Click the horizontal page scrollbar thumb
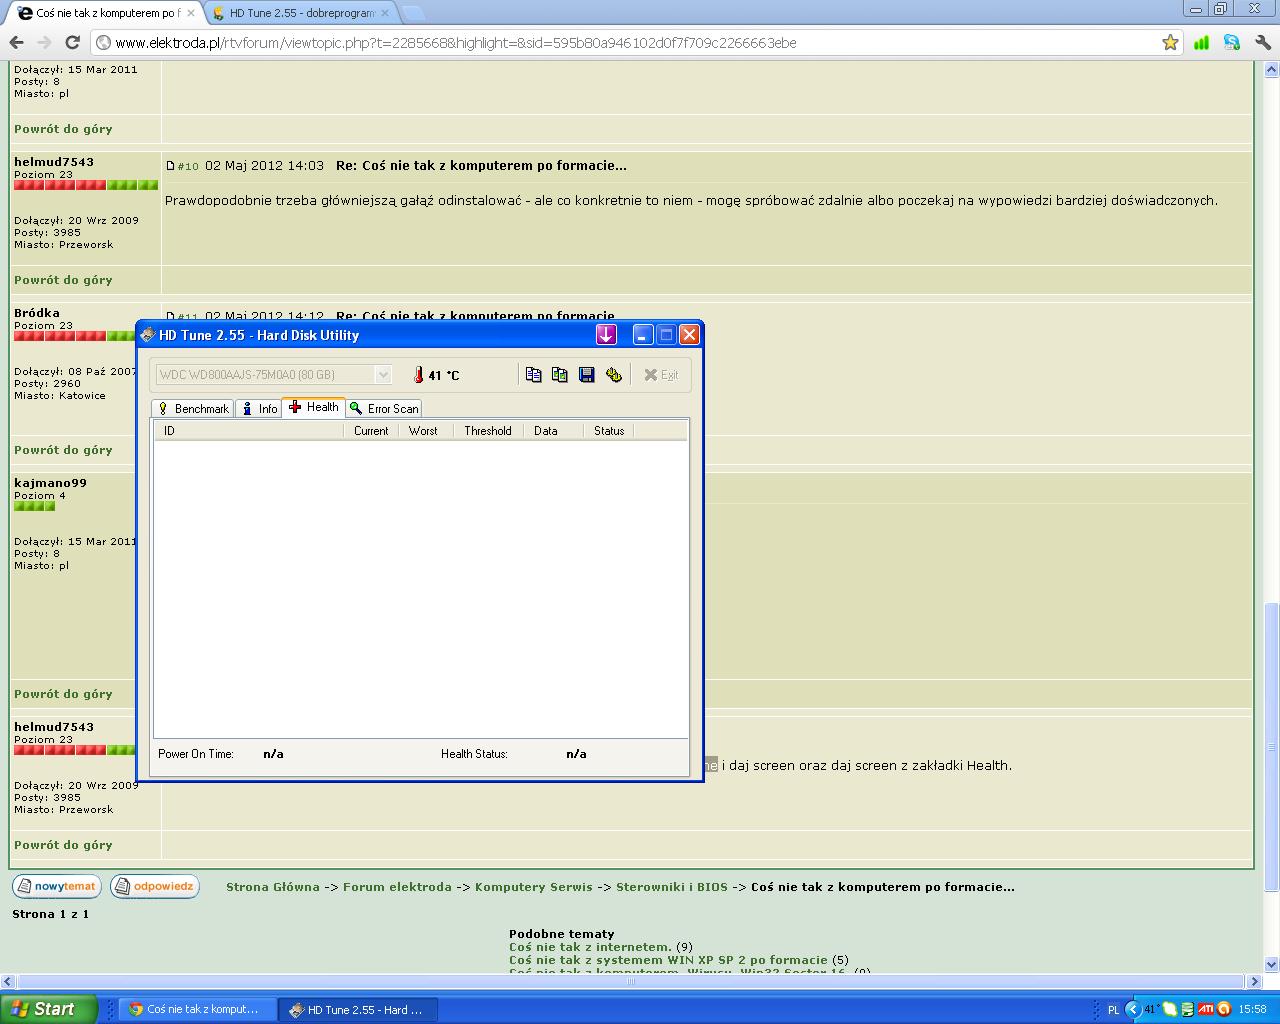 click(631, 981)
